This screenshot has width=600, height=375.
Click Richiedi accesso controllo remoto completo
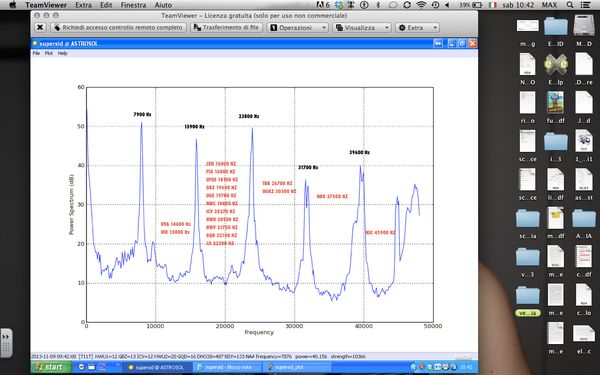[x=118, y=28]
